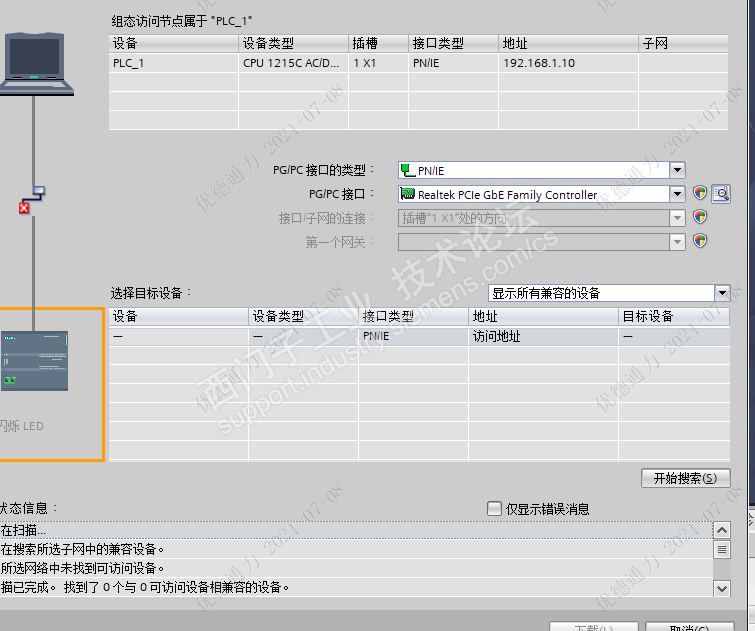This screenshot has width=755, height=631.
Task: Click the 子网 column header
Action: 683,43
